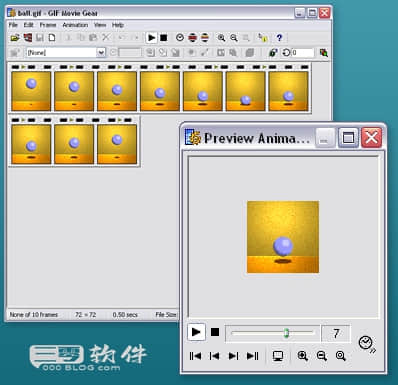Viewport: 398px width, 385px height.
Task: Open the File menu
Action: [13, 25]
